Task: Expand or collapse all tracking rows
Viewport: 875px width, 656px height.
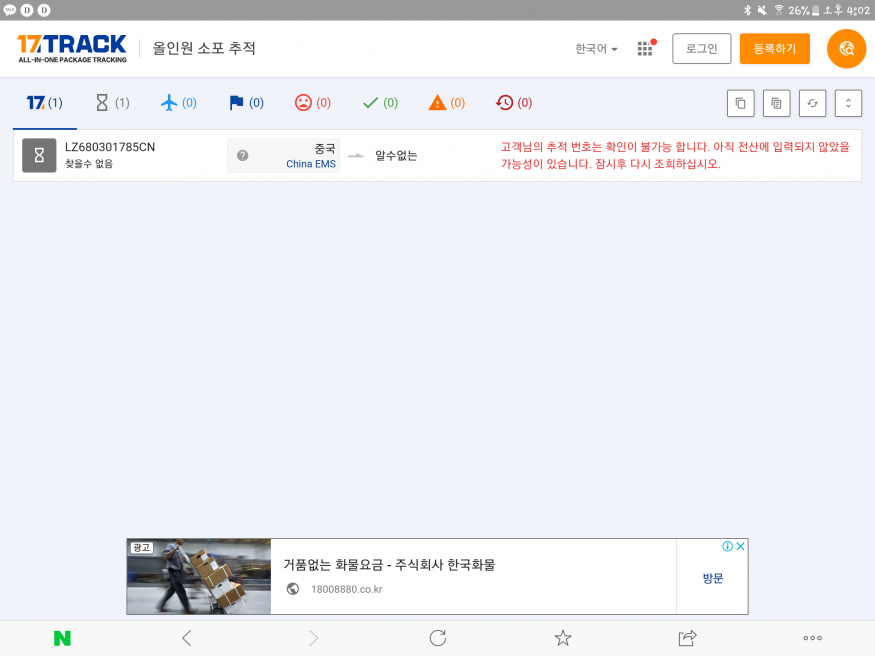Action: 848,103
